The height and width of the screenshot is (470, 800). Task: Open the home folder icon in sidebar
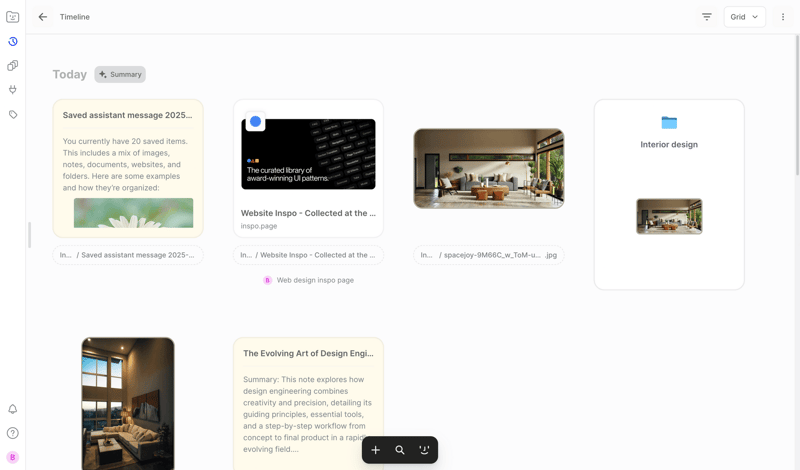point(13,17)
